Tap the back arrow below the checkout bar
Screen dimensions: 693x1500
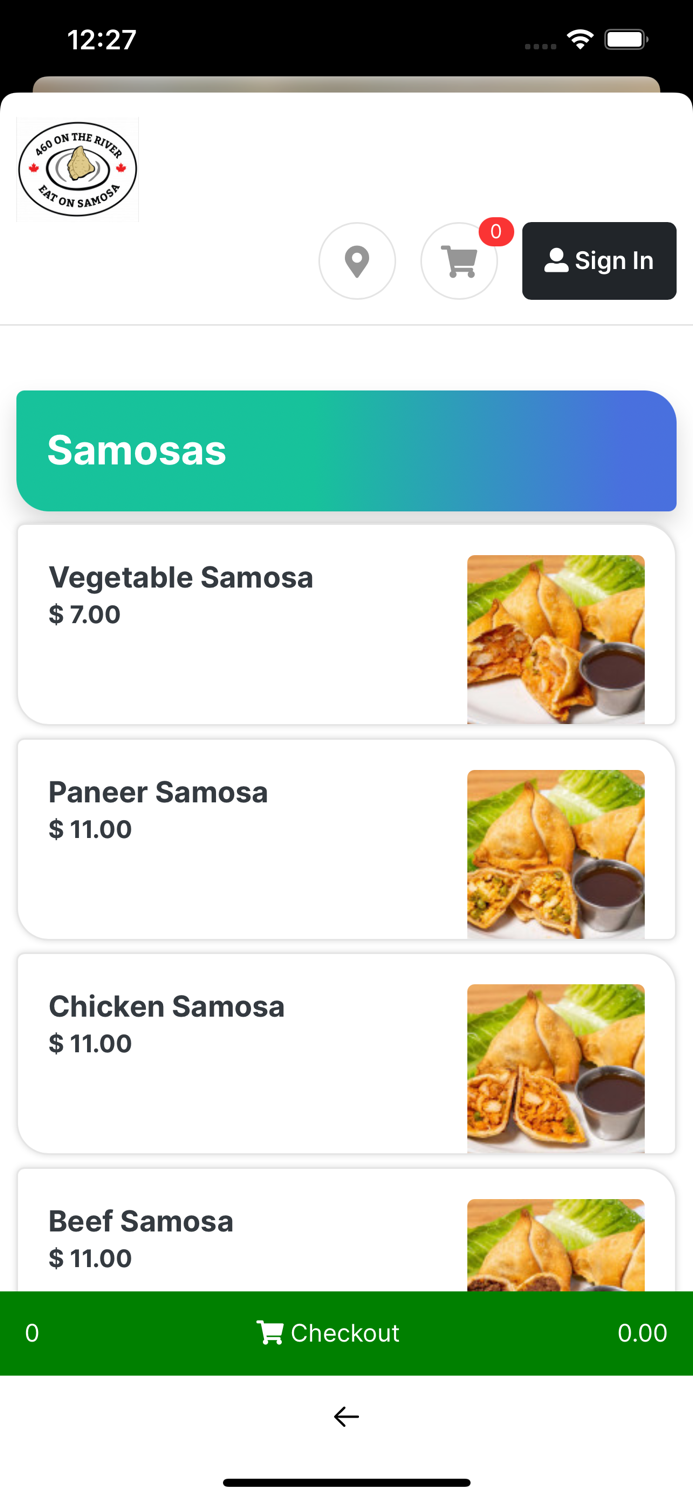click(x=346, y=1416)
